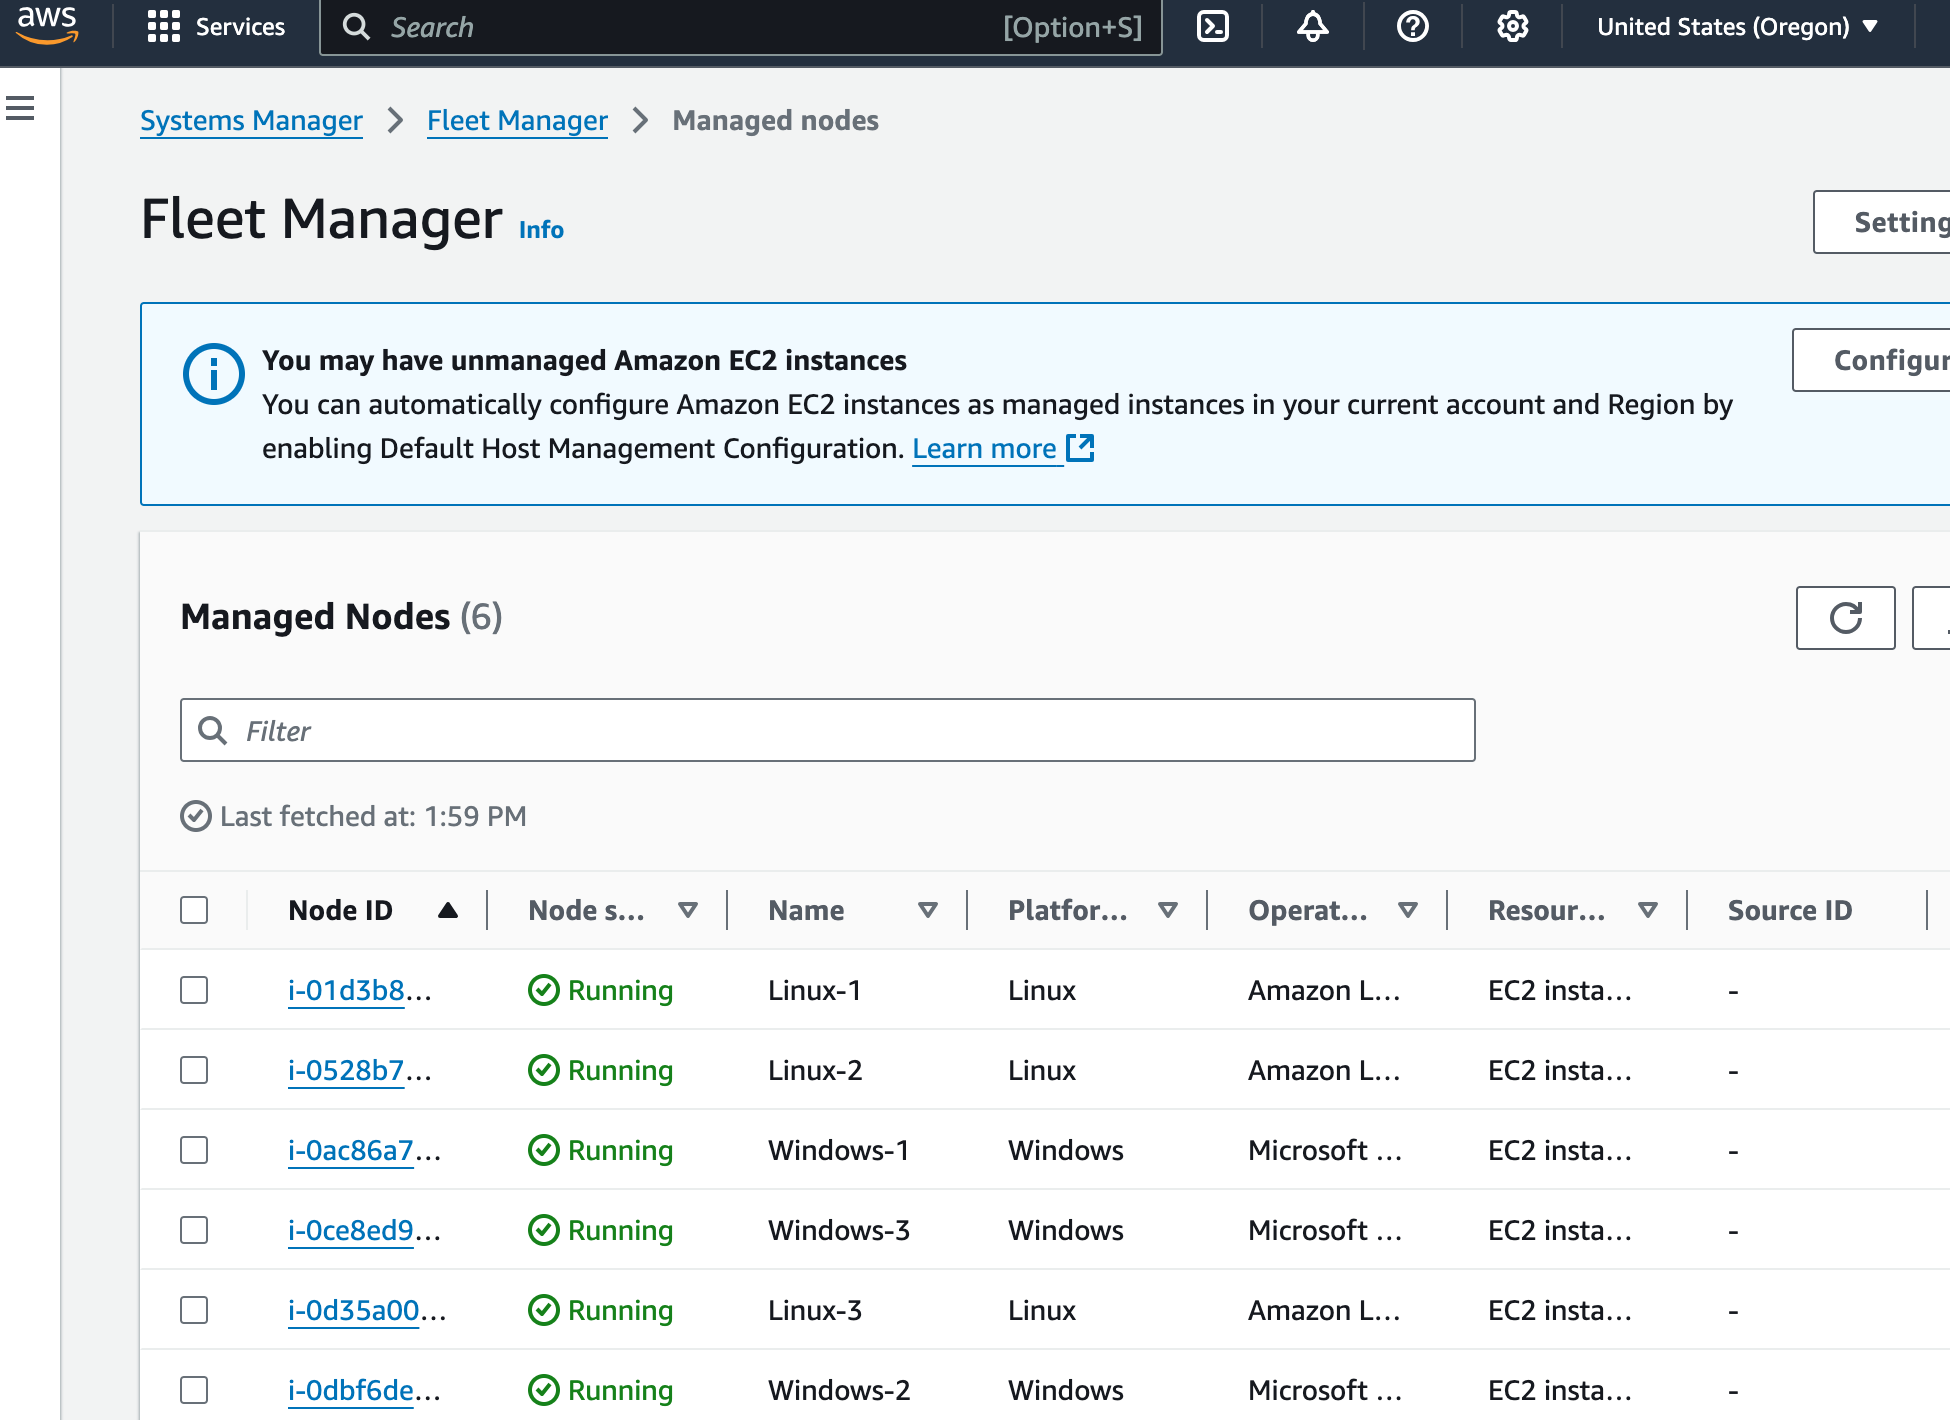Open the Services menu
Viewport: 1950px width, 1420px height.
(x=218, y=27)
